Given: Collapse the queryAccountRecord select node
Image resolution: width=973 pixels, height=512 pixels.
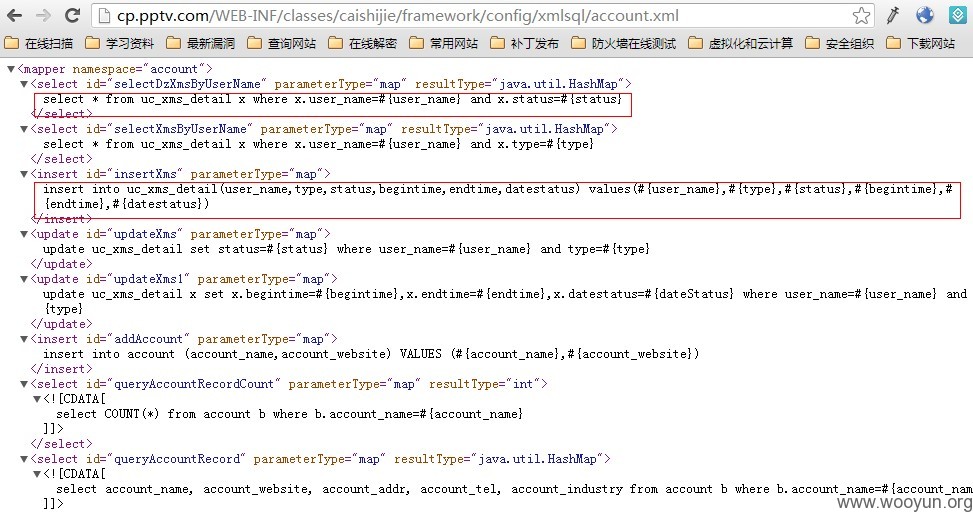Looking at the screenshot, I should coord(24,459).
